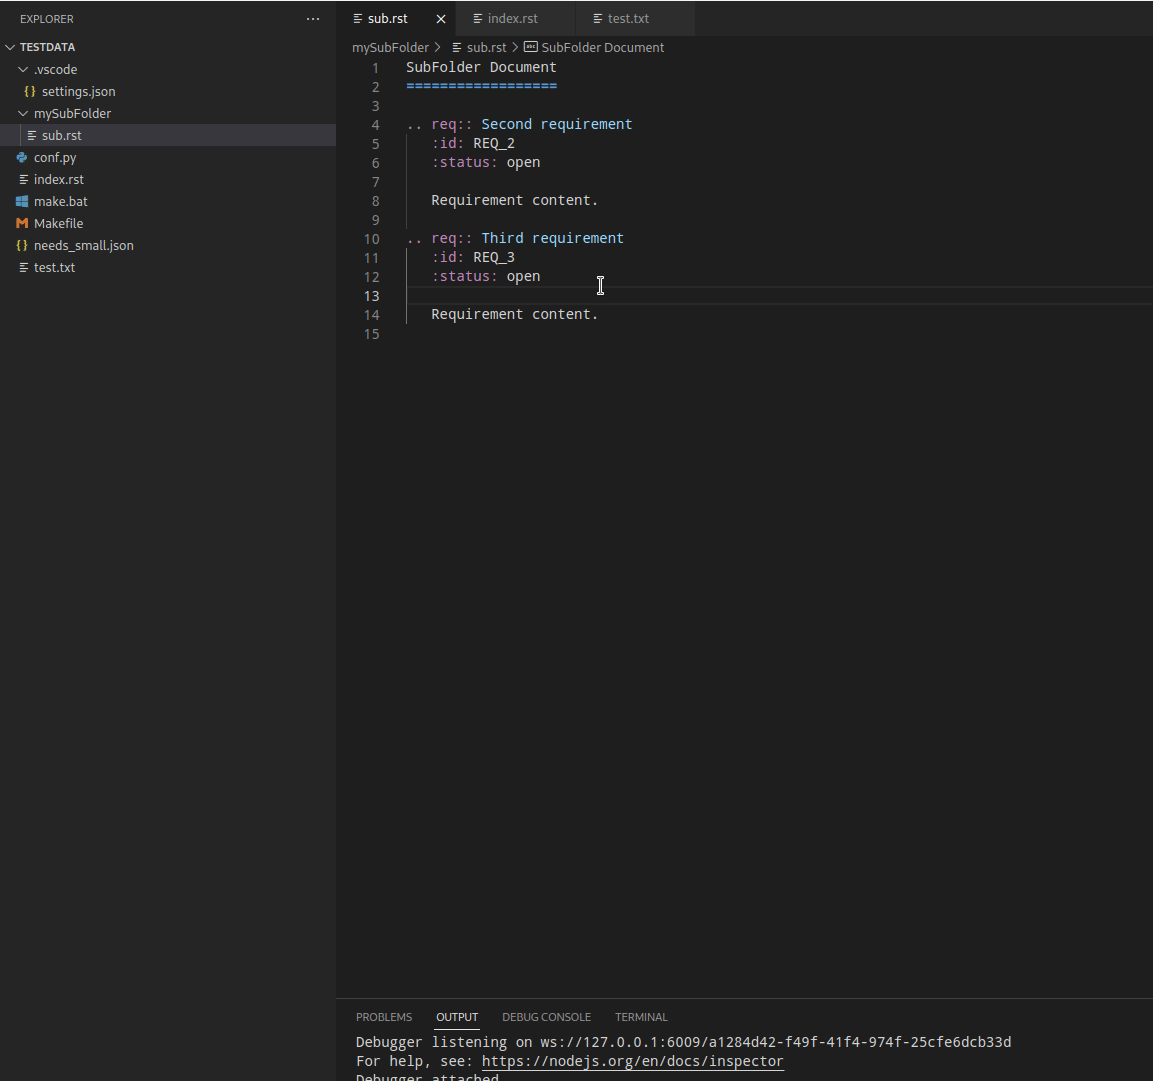Click the test.txt file icon in Explorer
Image resolution: width=1153 pixels, height=1081 pixels.
click(24, 268)
